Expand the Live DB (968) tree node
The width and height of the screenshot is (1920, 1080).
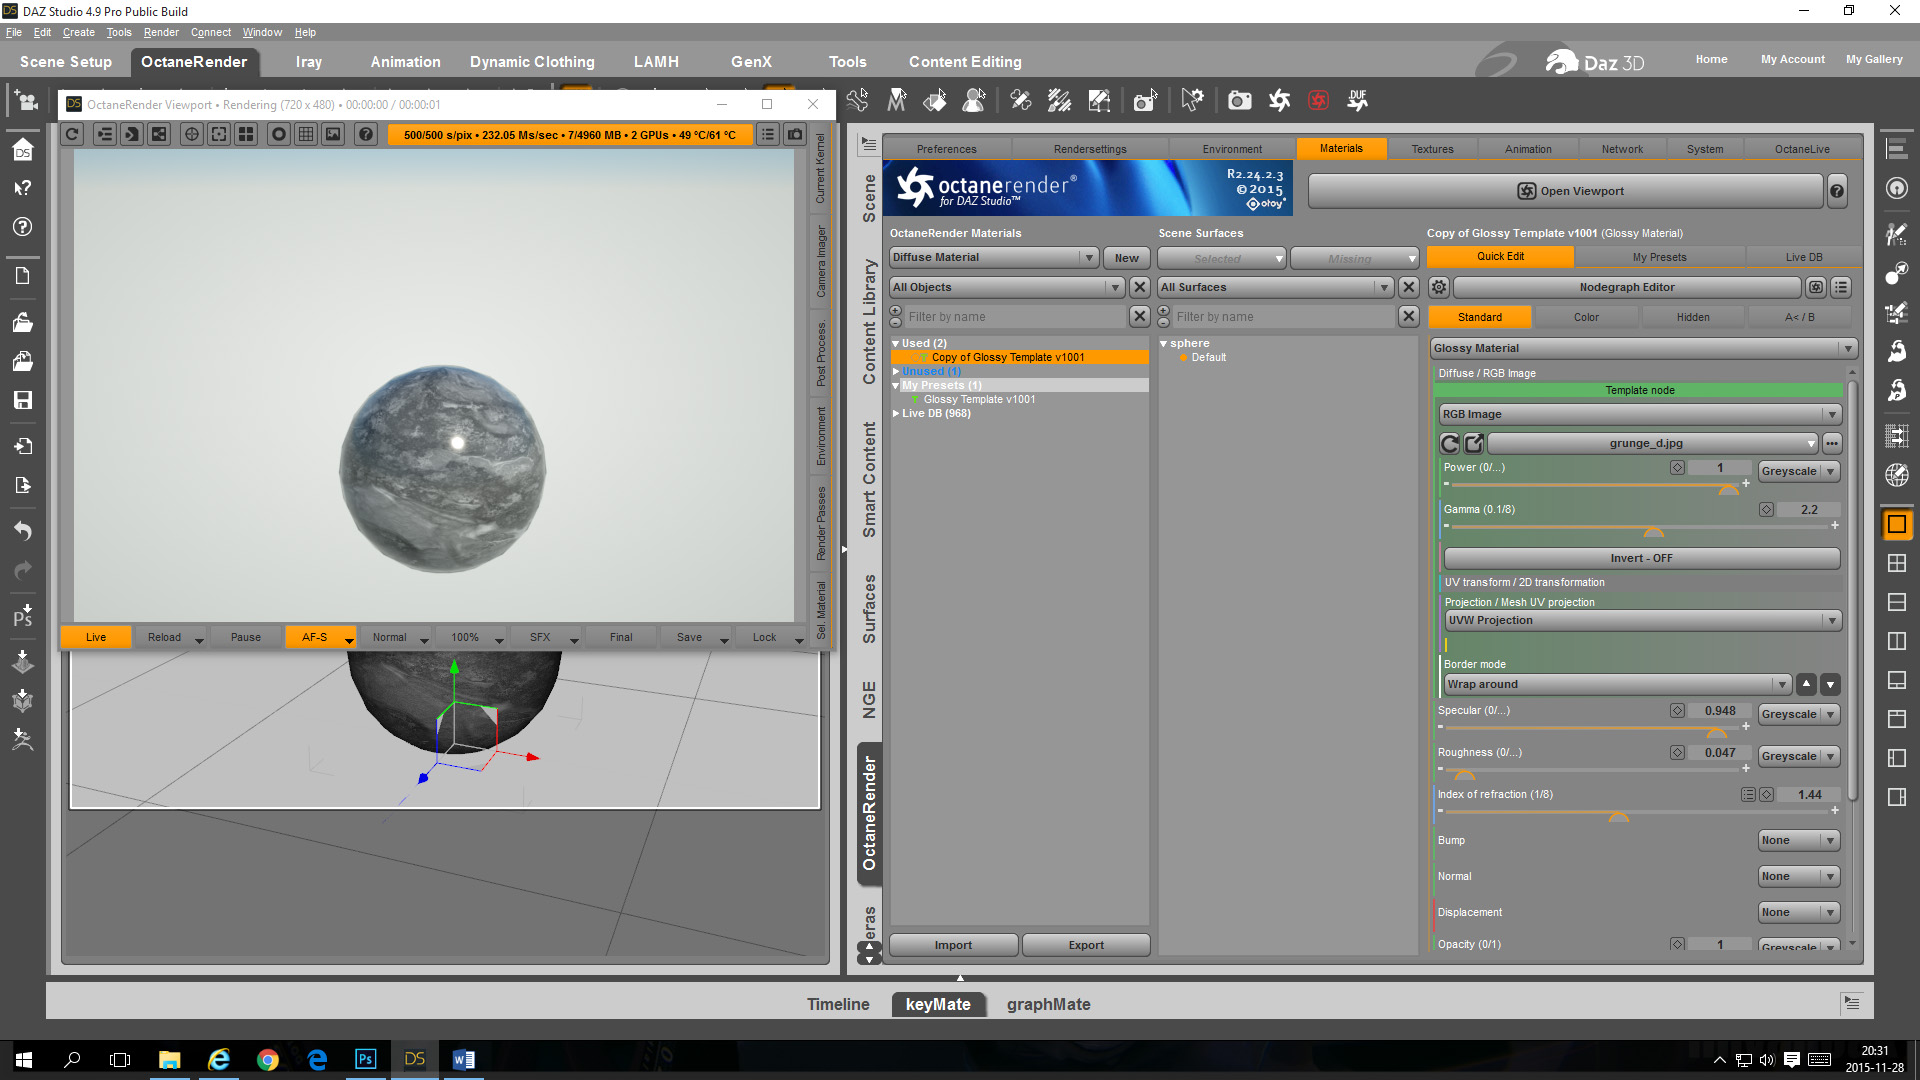[x=896, y=413]
